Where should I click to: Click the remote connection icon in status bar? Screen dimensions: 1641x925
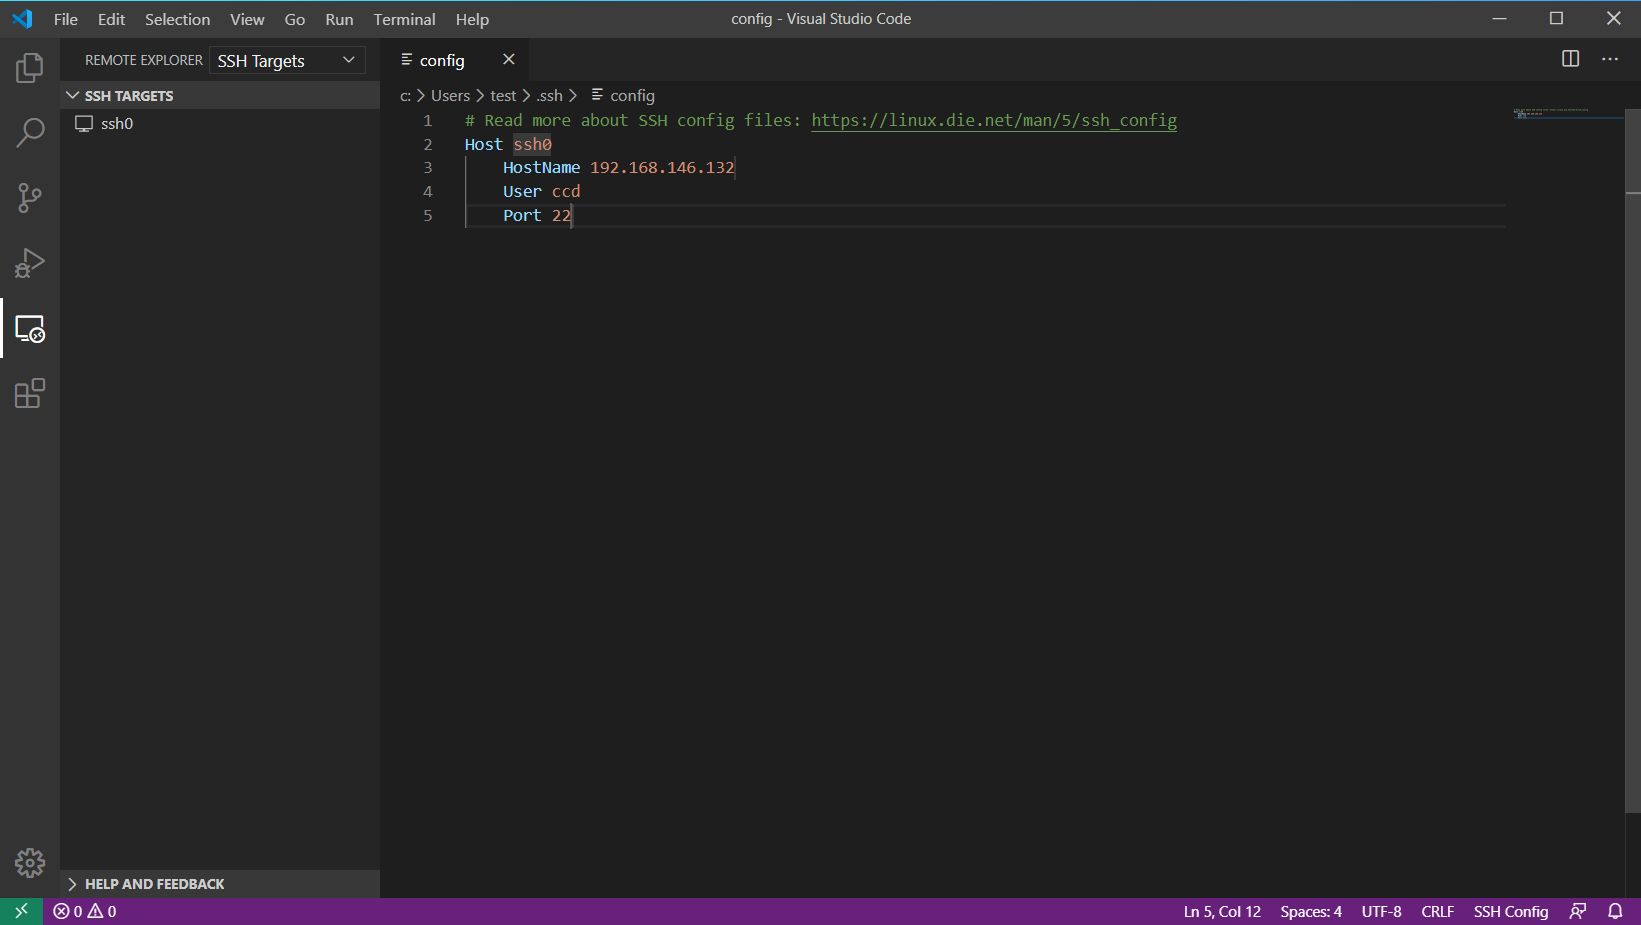tap(21, 911)
